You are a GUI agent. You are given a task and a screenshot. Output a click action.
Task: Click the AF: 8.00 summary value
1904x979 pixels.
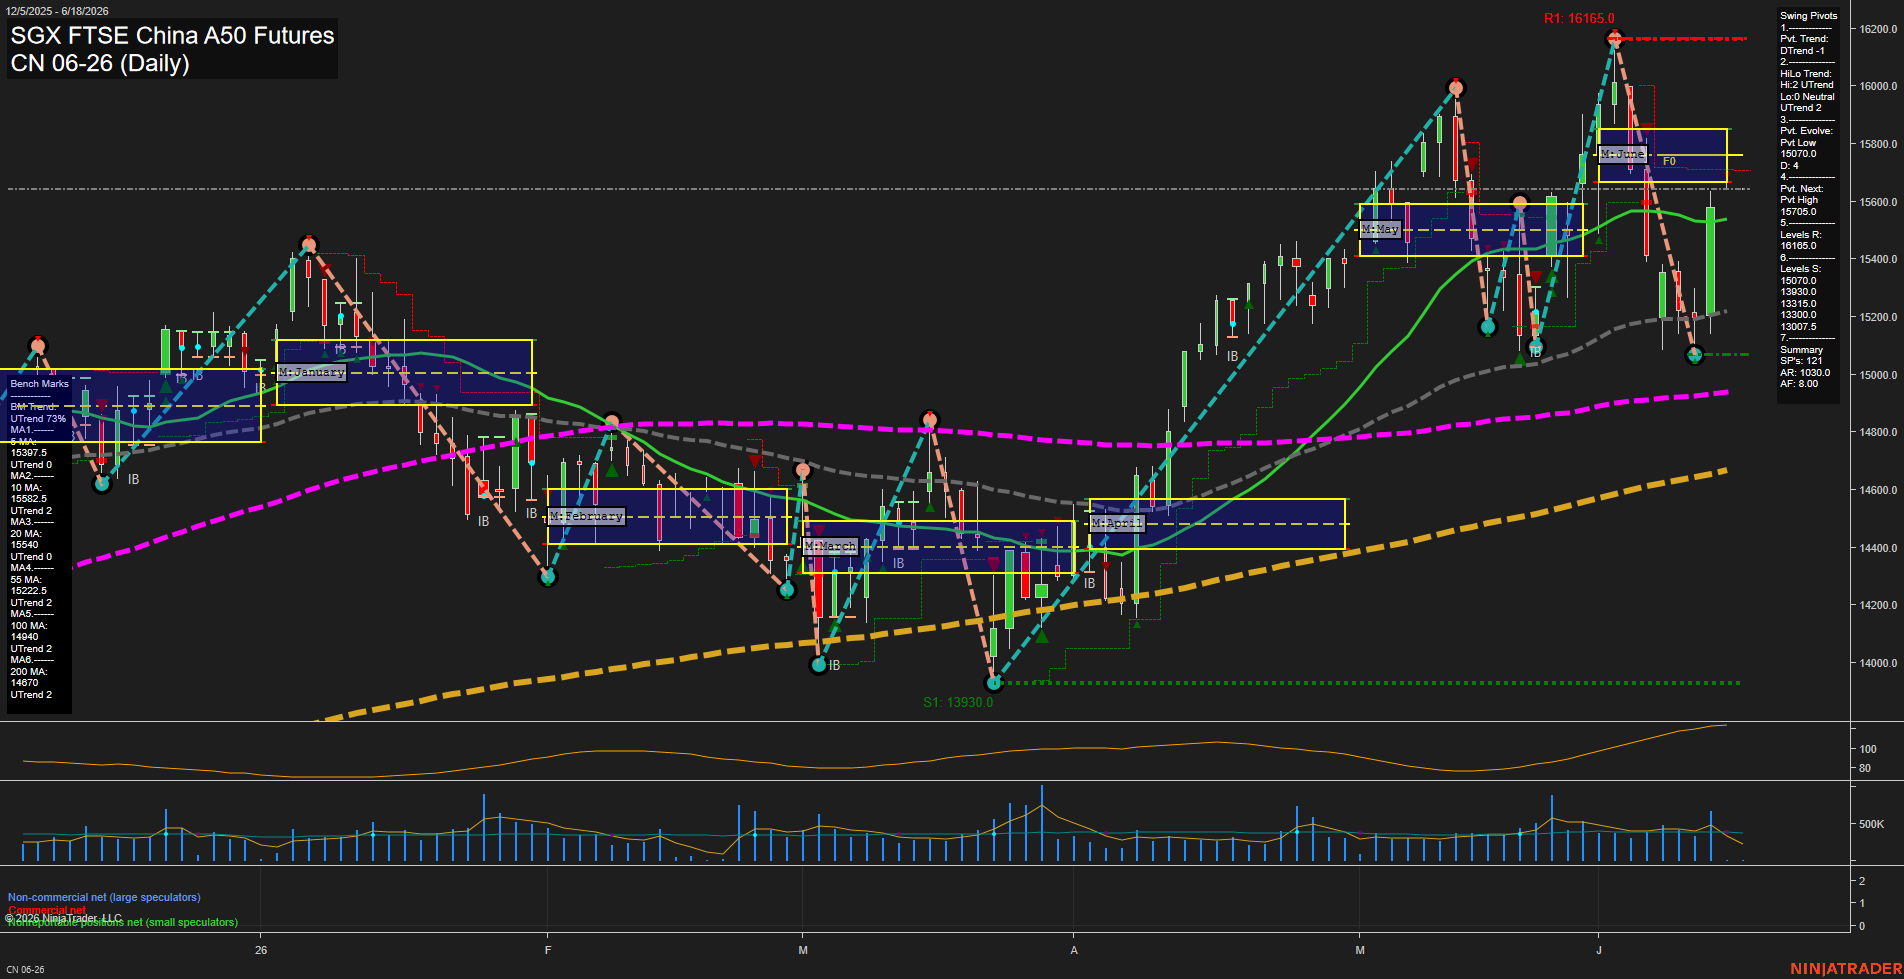pos(1799,384)
